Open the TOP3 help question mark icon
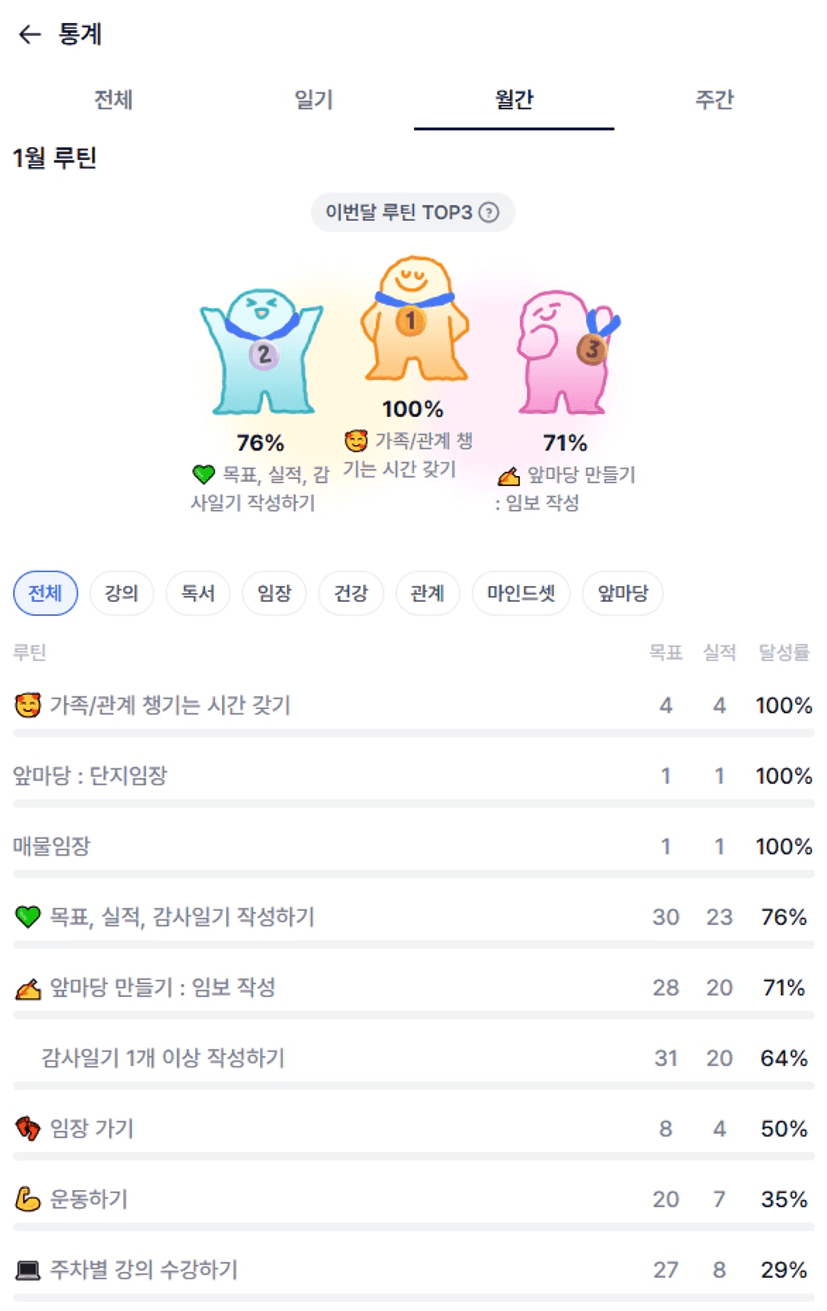The image size is (827, 1311). tap(488, 213)
